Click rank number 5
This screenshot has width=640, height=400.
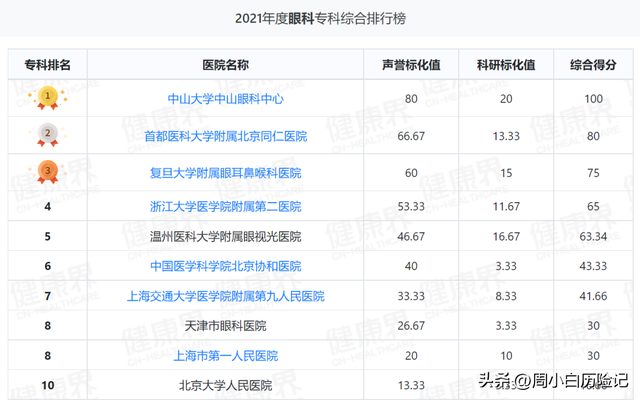[48, 236]
